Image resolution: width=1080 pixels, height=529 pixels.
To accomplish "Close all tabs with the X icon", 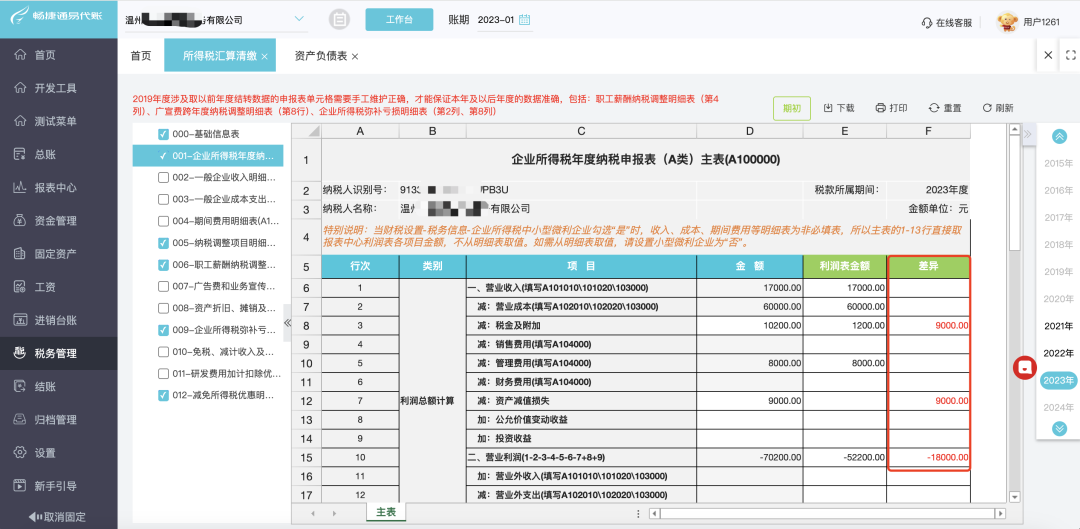I will pyautogui.click(x=1048, y=55).
